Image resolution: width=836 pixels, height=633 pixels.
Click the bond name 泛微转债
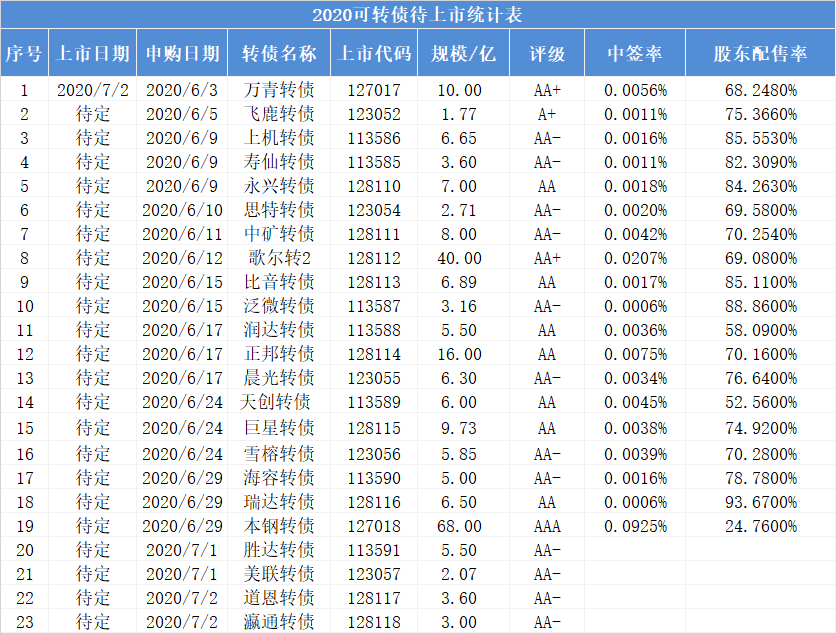point(279,306)
